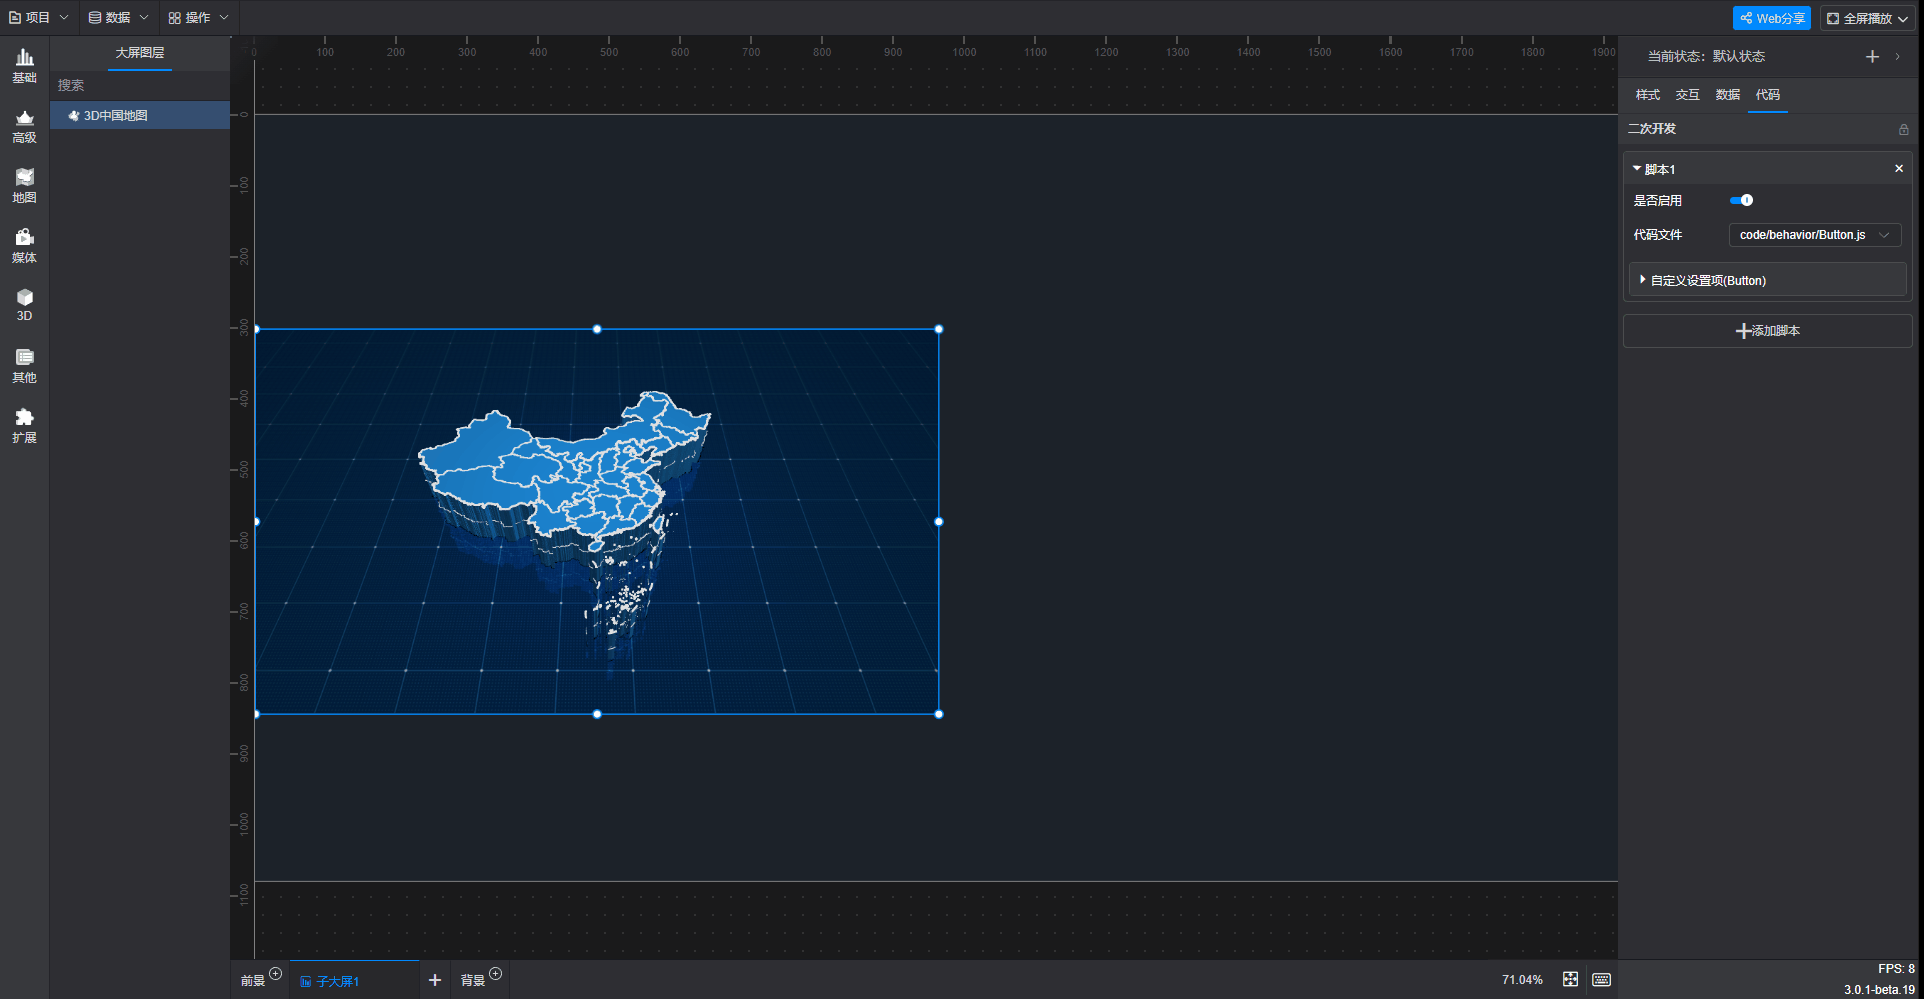Add a new sub-screen with the plus button beside 子大屏1
The image size is (1924, 999).
434,980
